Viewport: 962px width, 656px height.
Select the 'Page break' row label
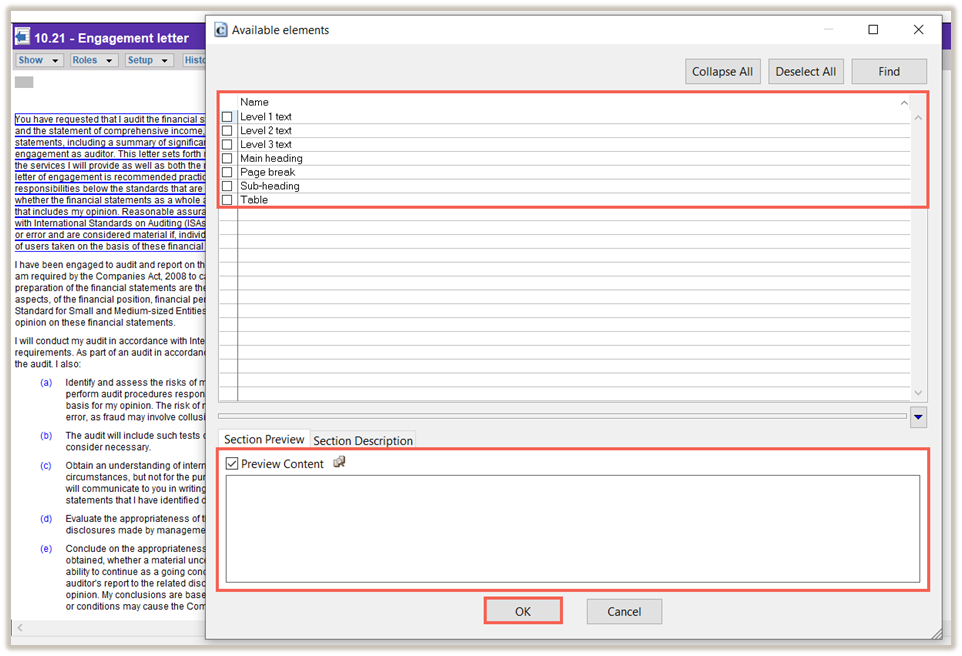(x=267, y=172)
